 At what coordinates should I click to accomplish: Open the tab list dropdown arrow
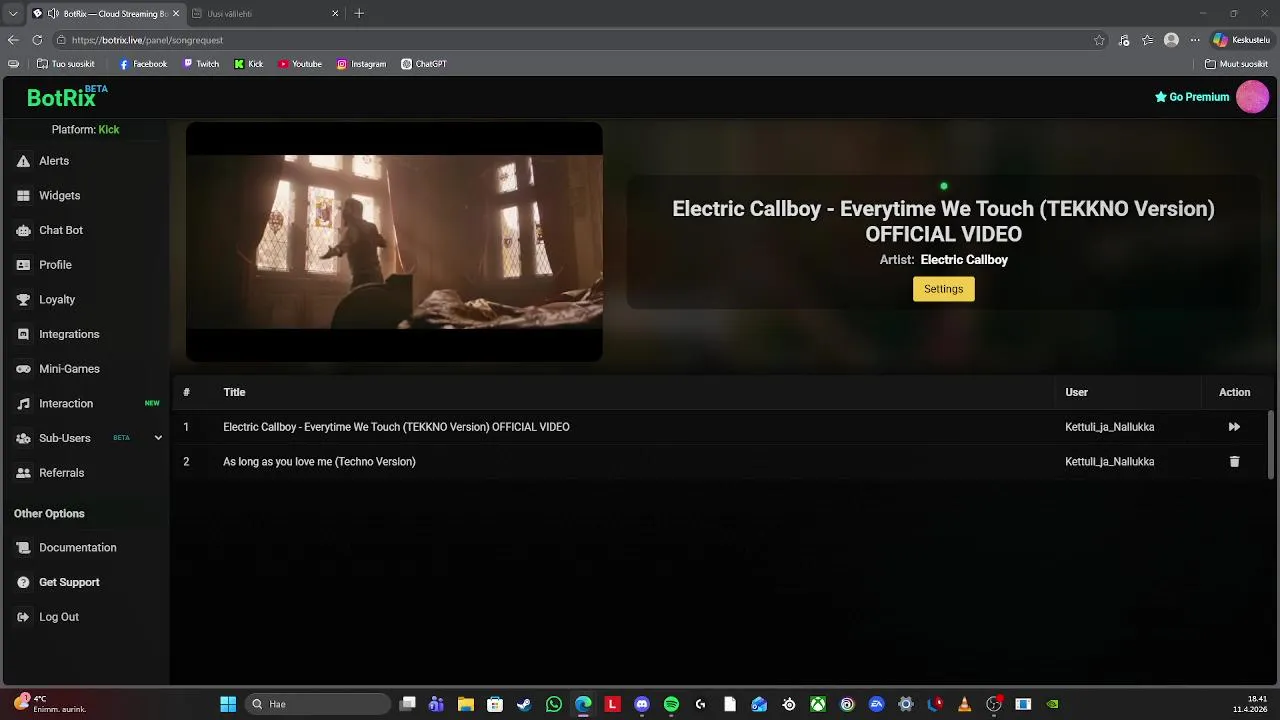(13, 14)
